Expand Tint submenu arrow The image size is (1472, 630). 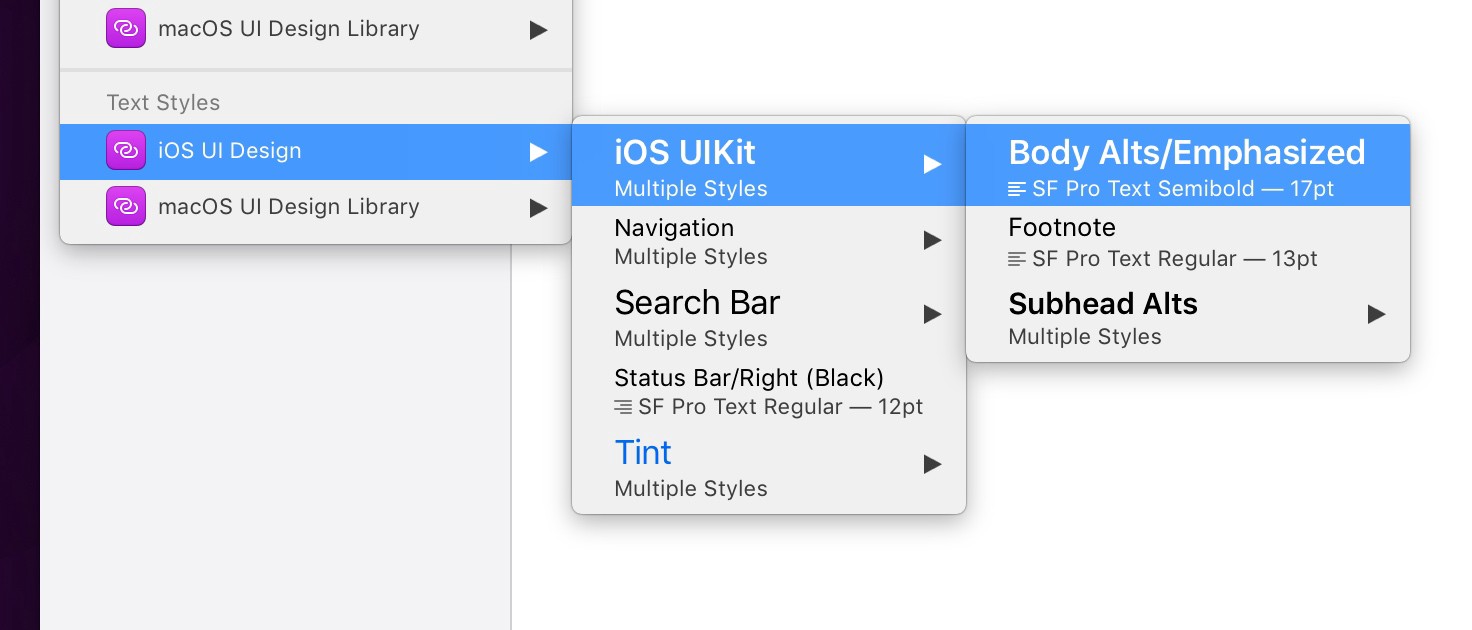coord(932,464)
